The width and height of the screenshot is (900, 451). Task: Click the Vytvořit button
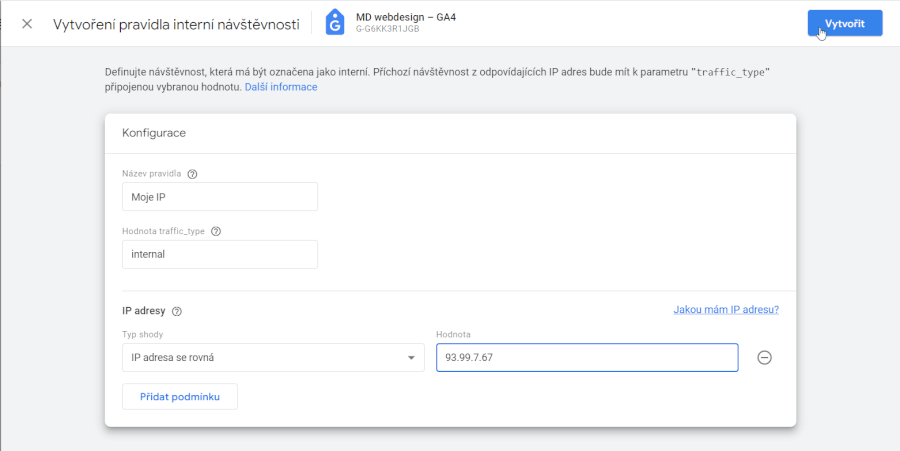[845, 23]
